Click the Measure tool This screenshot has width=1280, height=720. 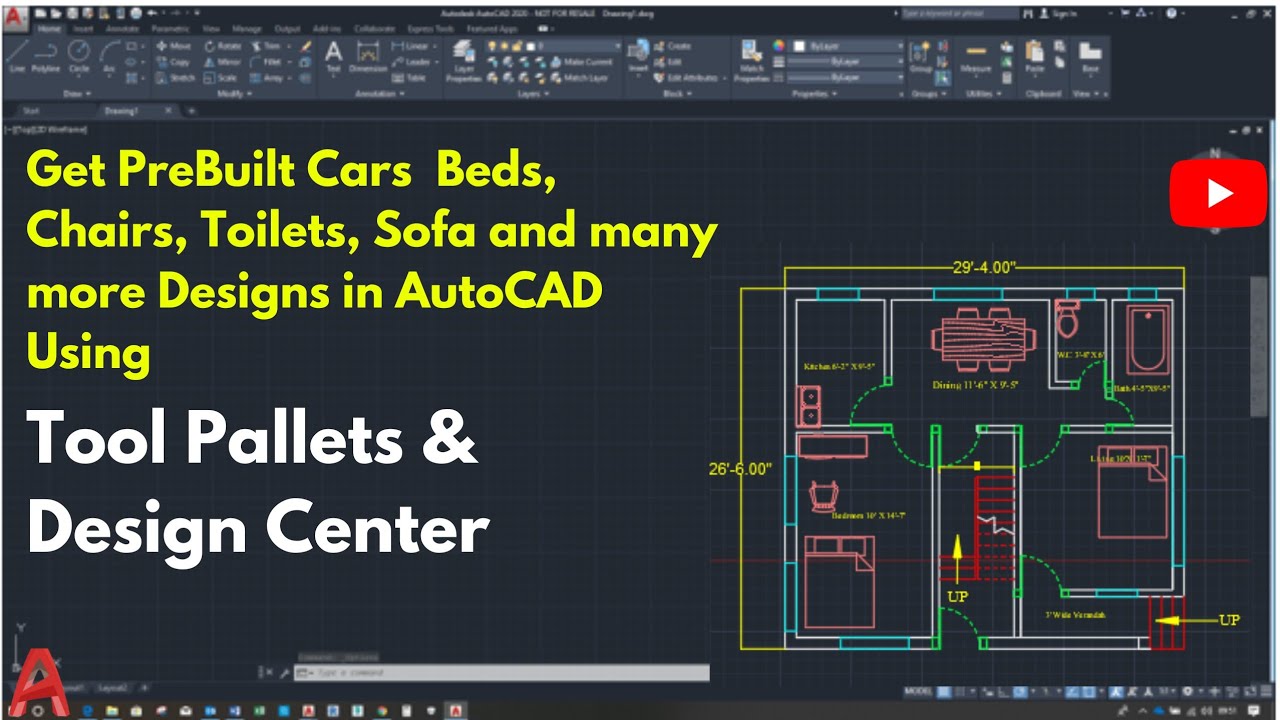(976, 57)
